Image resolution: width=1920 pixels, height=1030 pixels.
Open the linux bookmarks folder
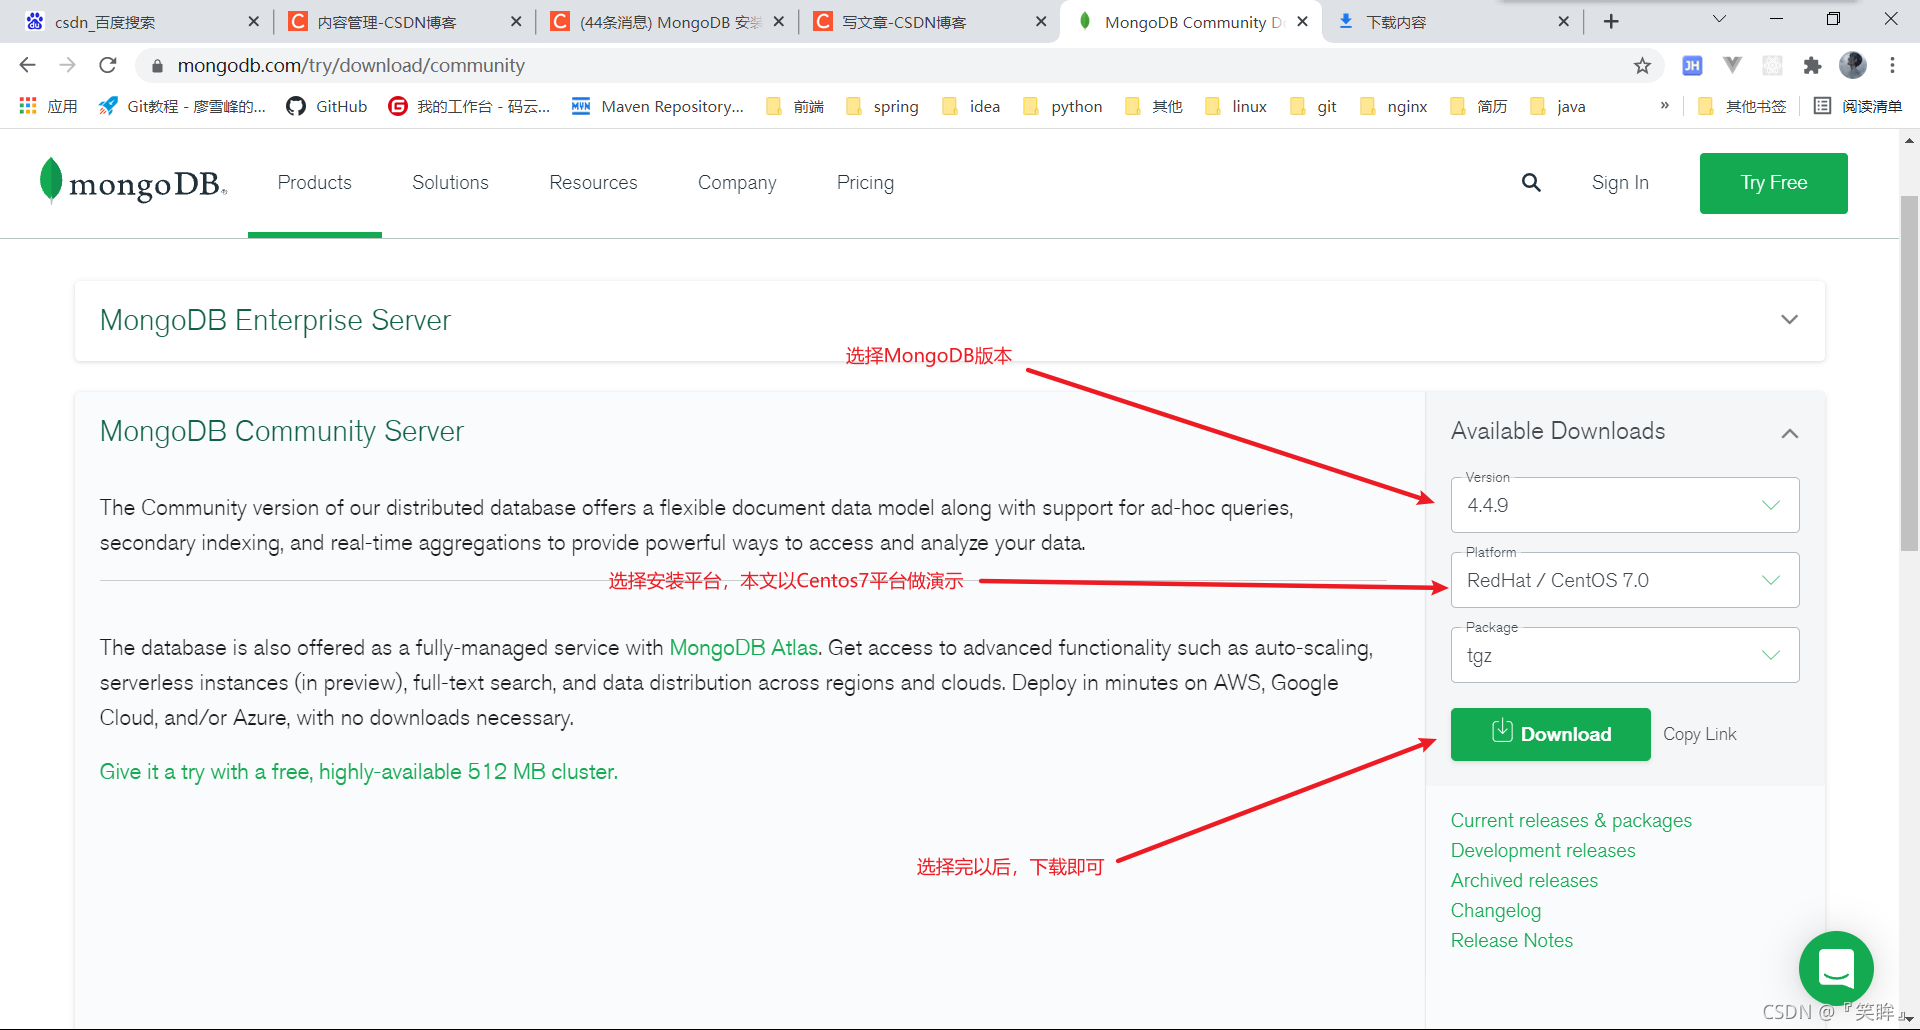pyautogui.click(x=1236, y=106)
